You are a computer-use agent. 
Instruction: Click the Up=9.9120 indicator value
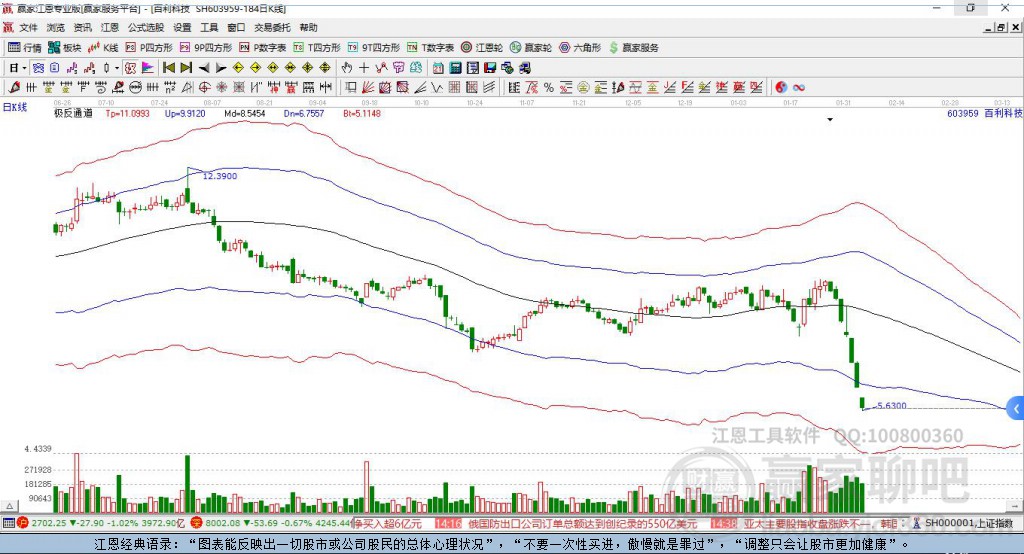coord(185,113)
